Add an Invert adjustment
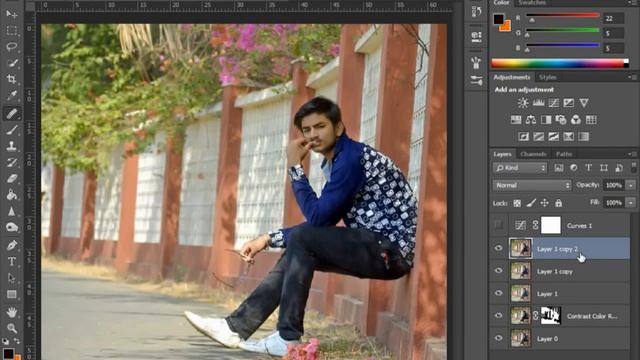The height and width of the screenshot is (360, 640). pos(524,136)
